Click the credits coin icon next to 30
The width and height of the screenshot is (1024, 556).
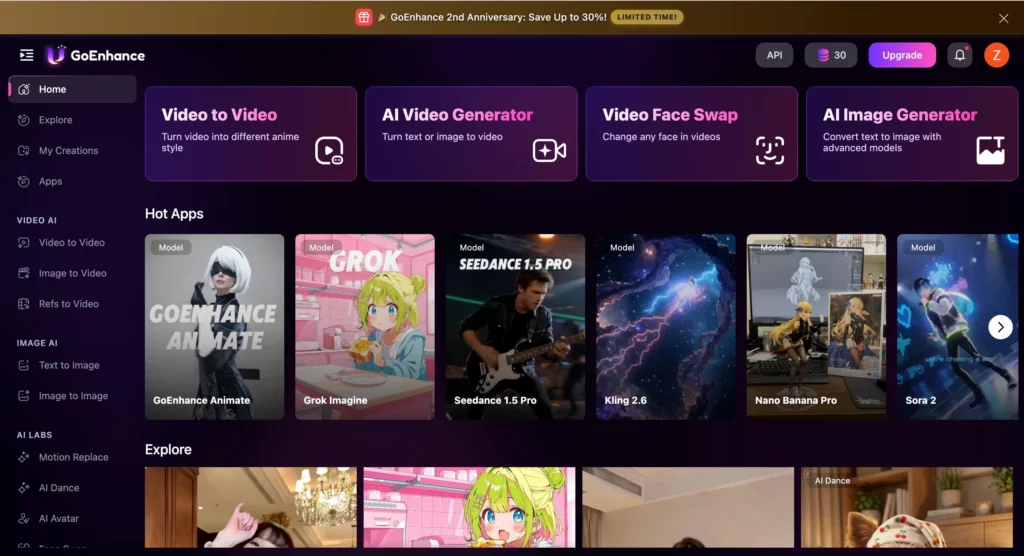click(824, 56)
